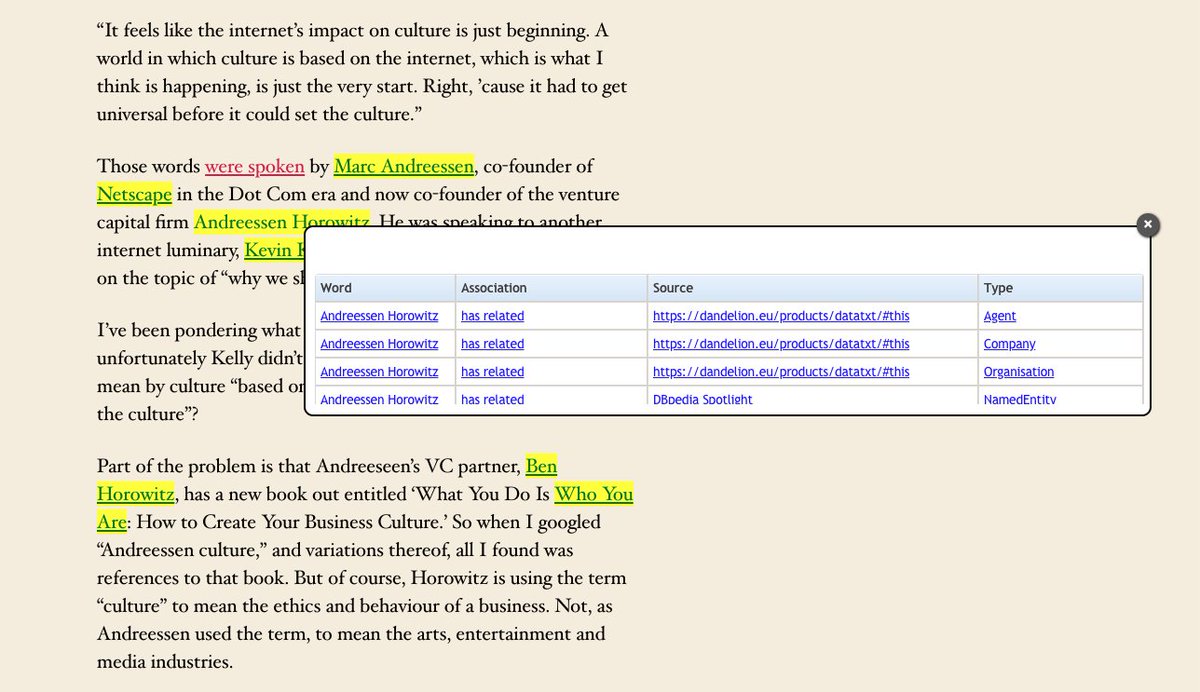Click the 'NamedEntity' type link

pyautogui.click(x=1020, y=399)
